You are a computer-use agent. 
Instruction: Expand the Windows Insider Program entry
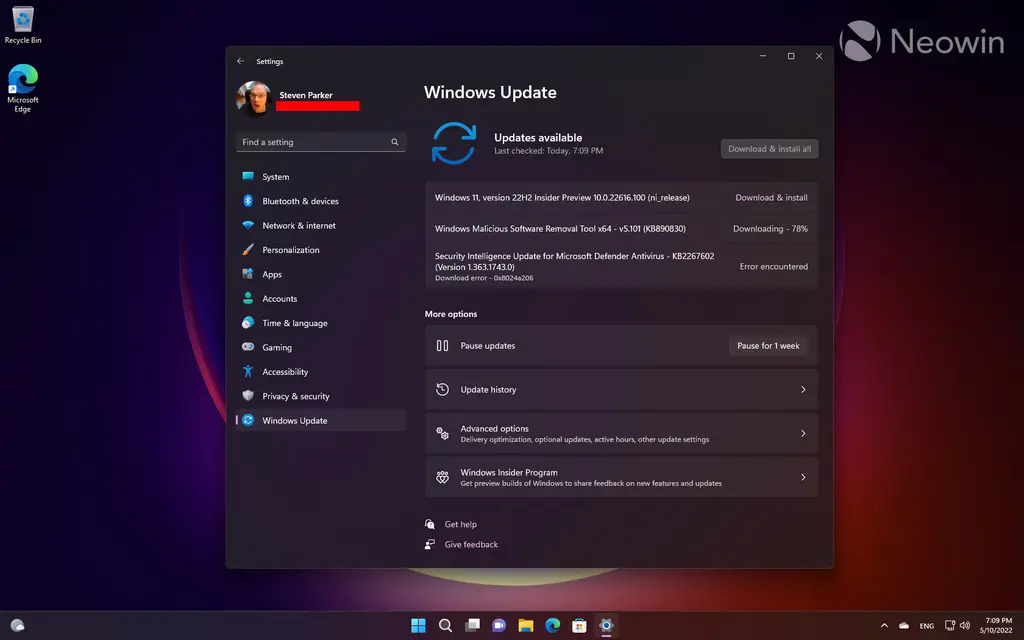tap(621, 478)
